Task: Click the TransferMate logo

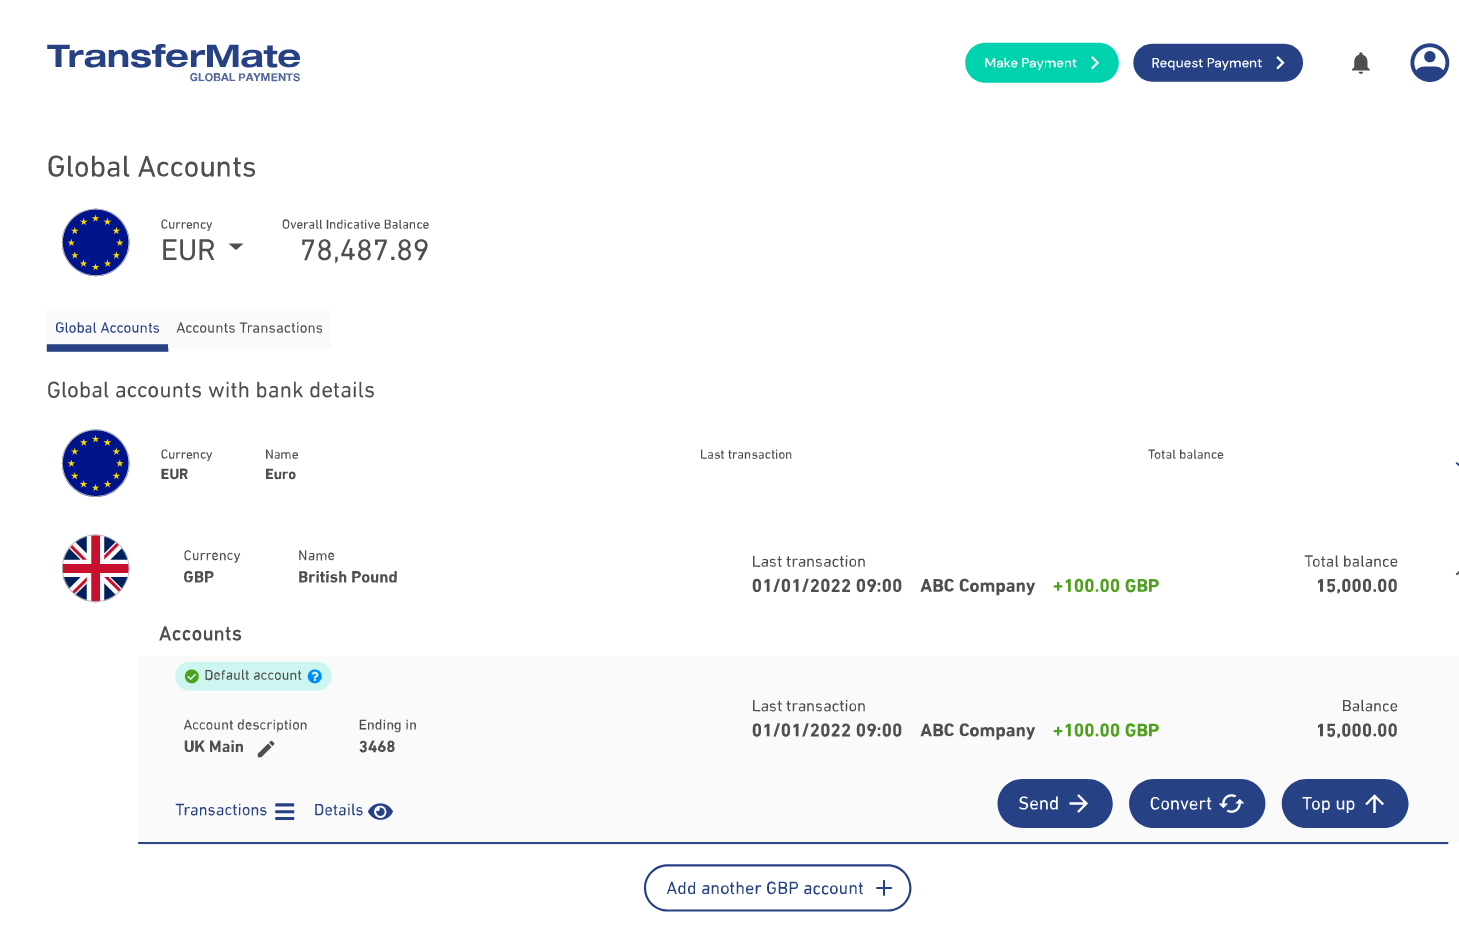Action: (x=173, y=62)
